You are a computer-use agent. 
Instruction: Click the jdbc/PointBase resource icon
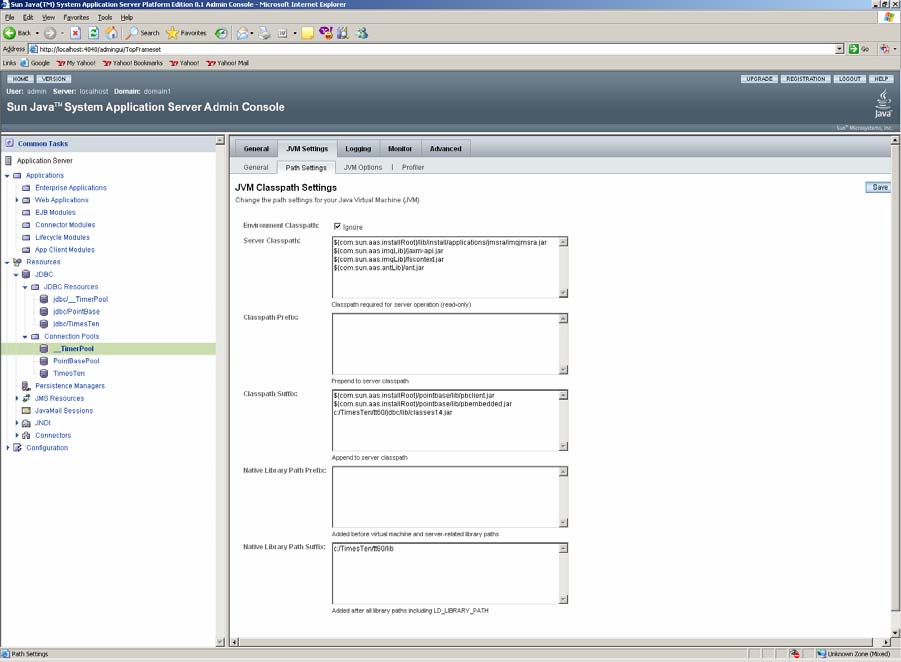(44, 311)
